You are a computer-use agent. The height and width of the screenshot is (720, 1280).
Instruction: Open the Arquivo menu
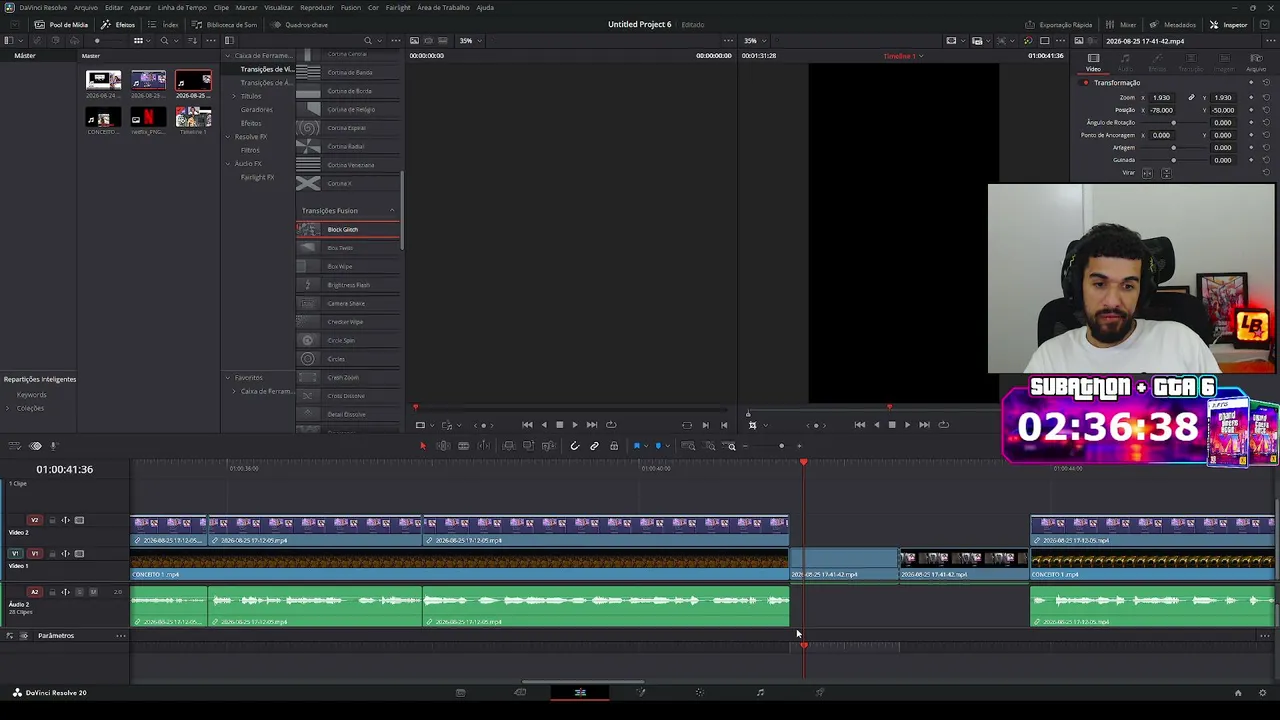(x=85, y=7)
